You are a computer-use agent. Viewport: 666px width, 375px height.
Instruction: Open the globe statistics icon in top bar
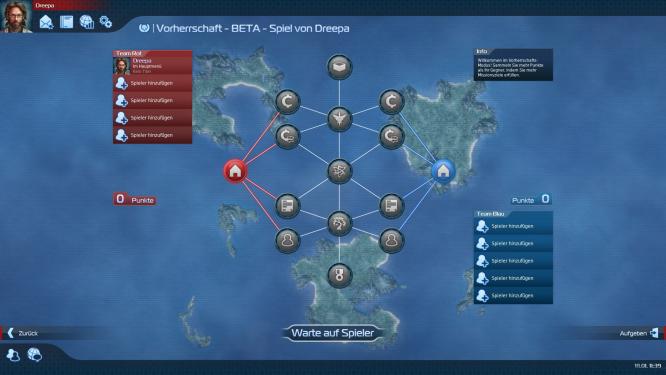[87, 22]
